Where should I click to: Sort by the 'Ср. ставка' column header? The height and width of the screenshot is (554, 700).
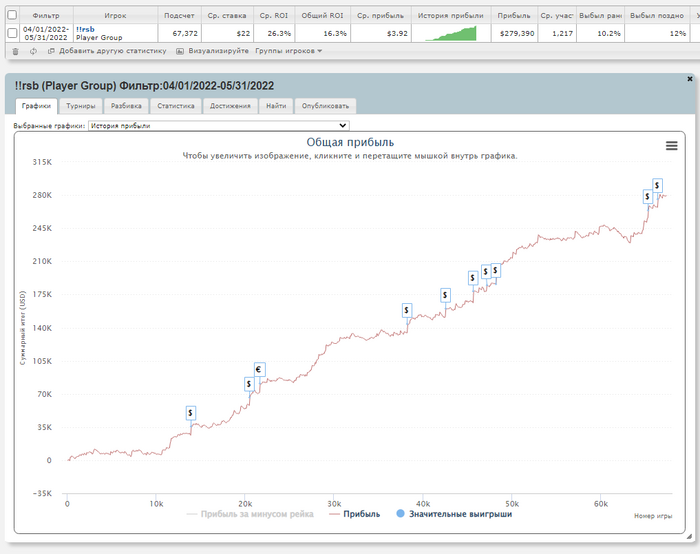[x=227, y=16]
